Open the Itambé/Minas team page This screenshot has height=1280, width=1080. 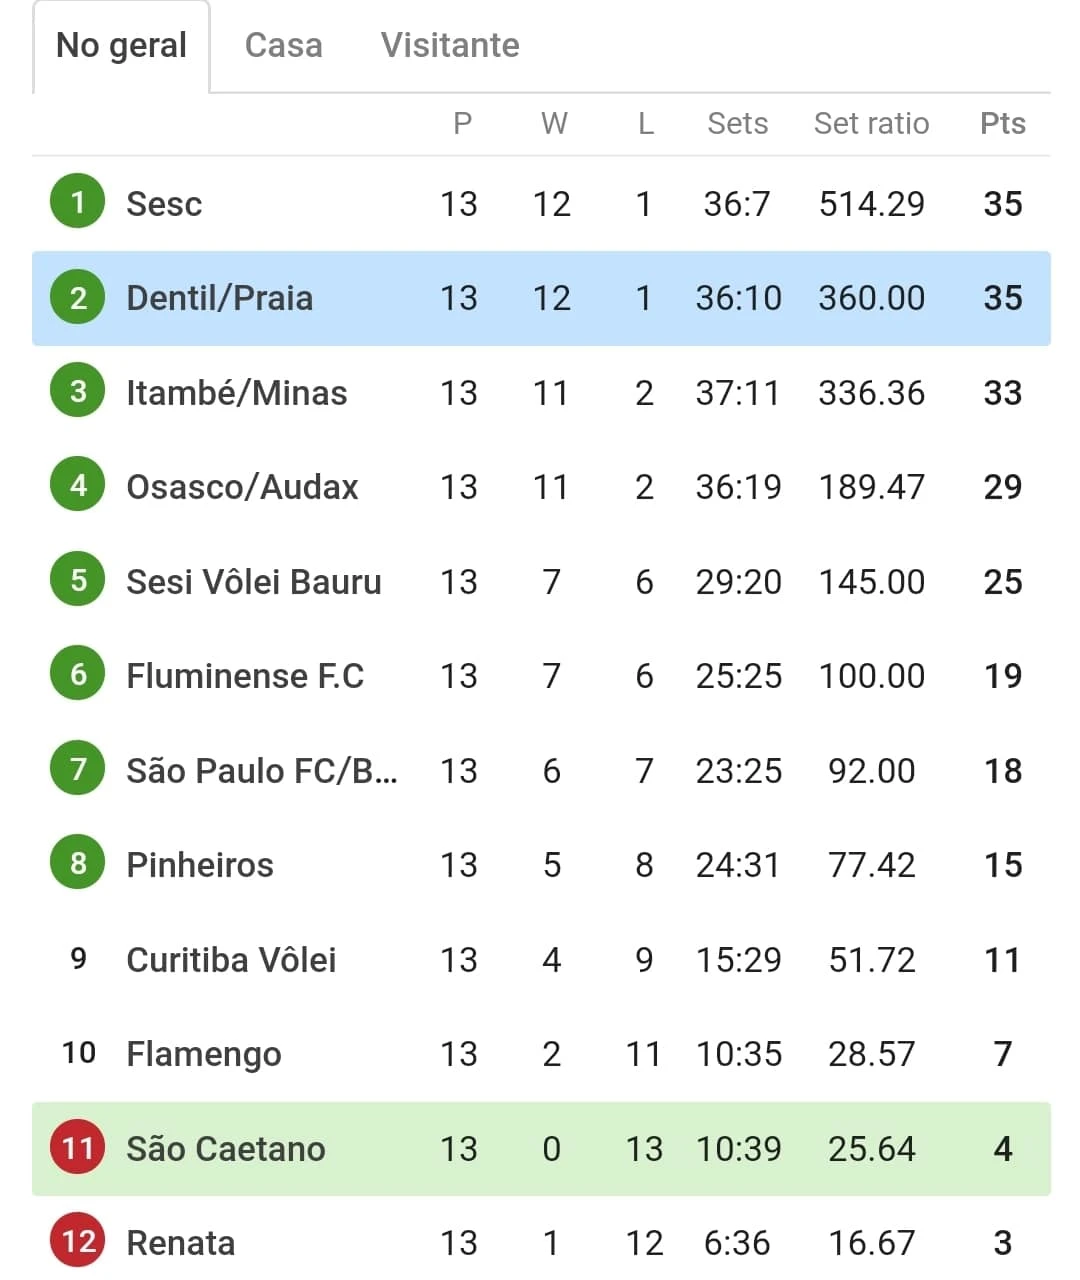coord(237,393)
